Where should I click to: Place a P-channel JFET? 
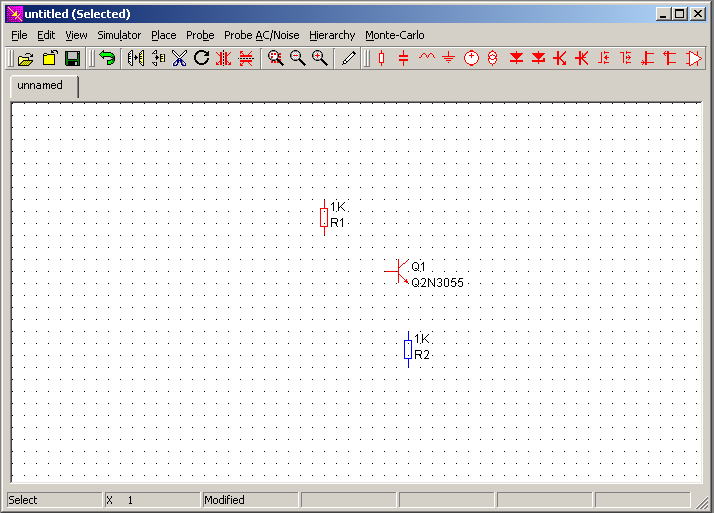point(670,58)
